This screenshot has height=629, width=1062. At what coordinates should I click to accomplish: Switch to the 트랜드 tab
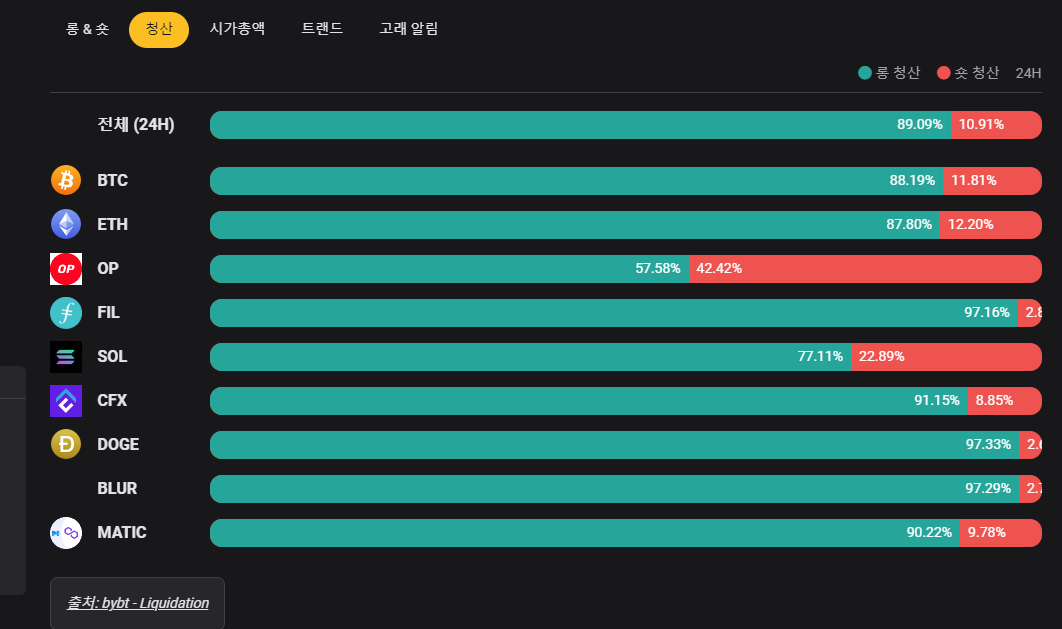(x=322, y=30)
